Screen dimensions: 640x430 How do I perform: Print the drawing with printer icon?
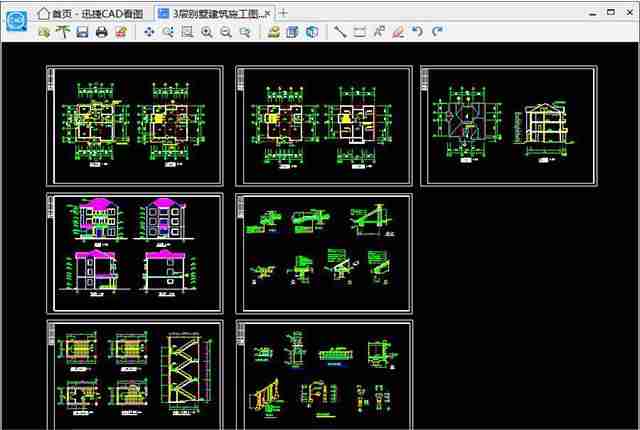pyautogui.click(x=102, y=31)
